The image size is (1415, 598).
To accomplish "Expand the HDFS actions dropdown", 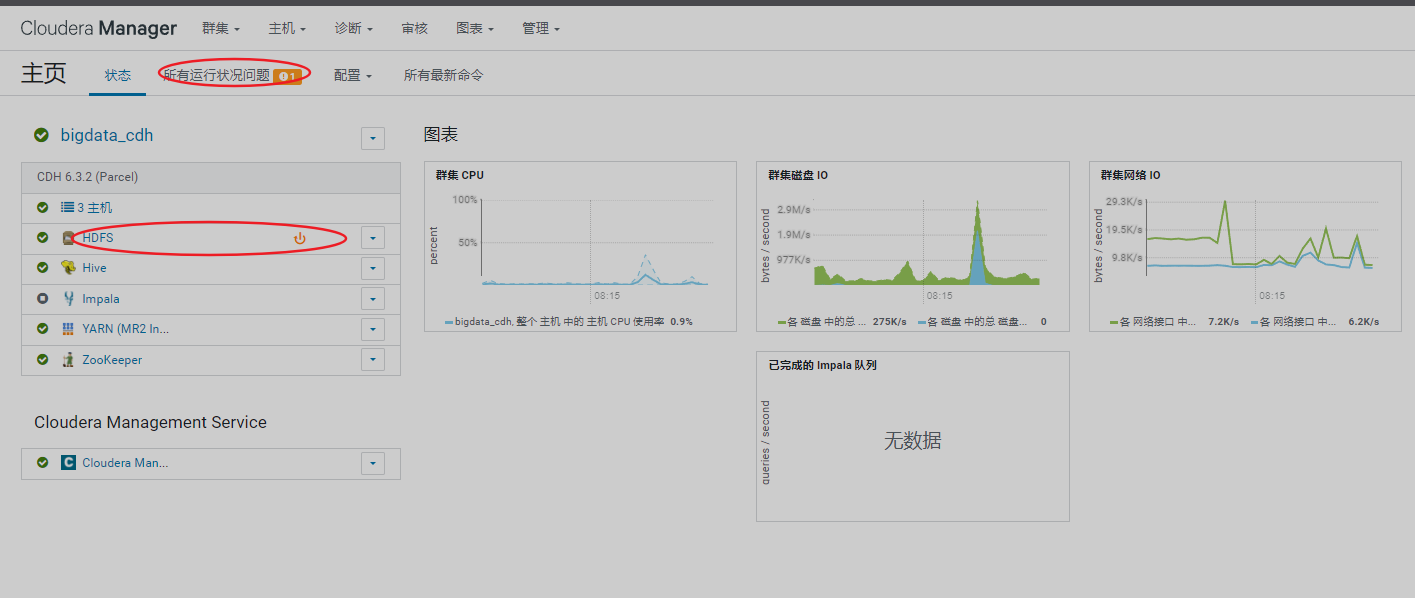I will coord(373,238).
